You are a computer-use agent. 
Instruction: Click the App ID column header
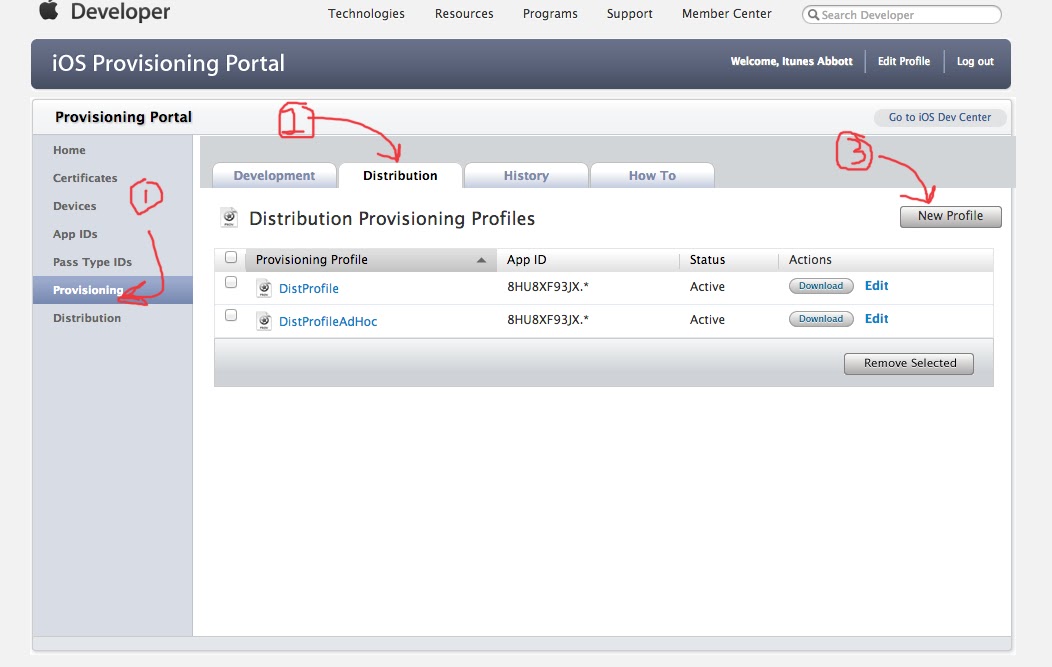(x=527, y=260)
